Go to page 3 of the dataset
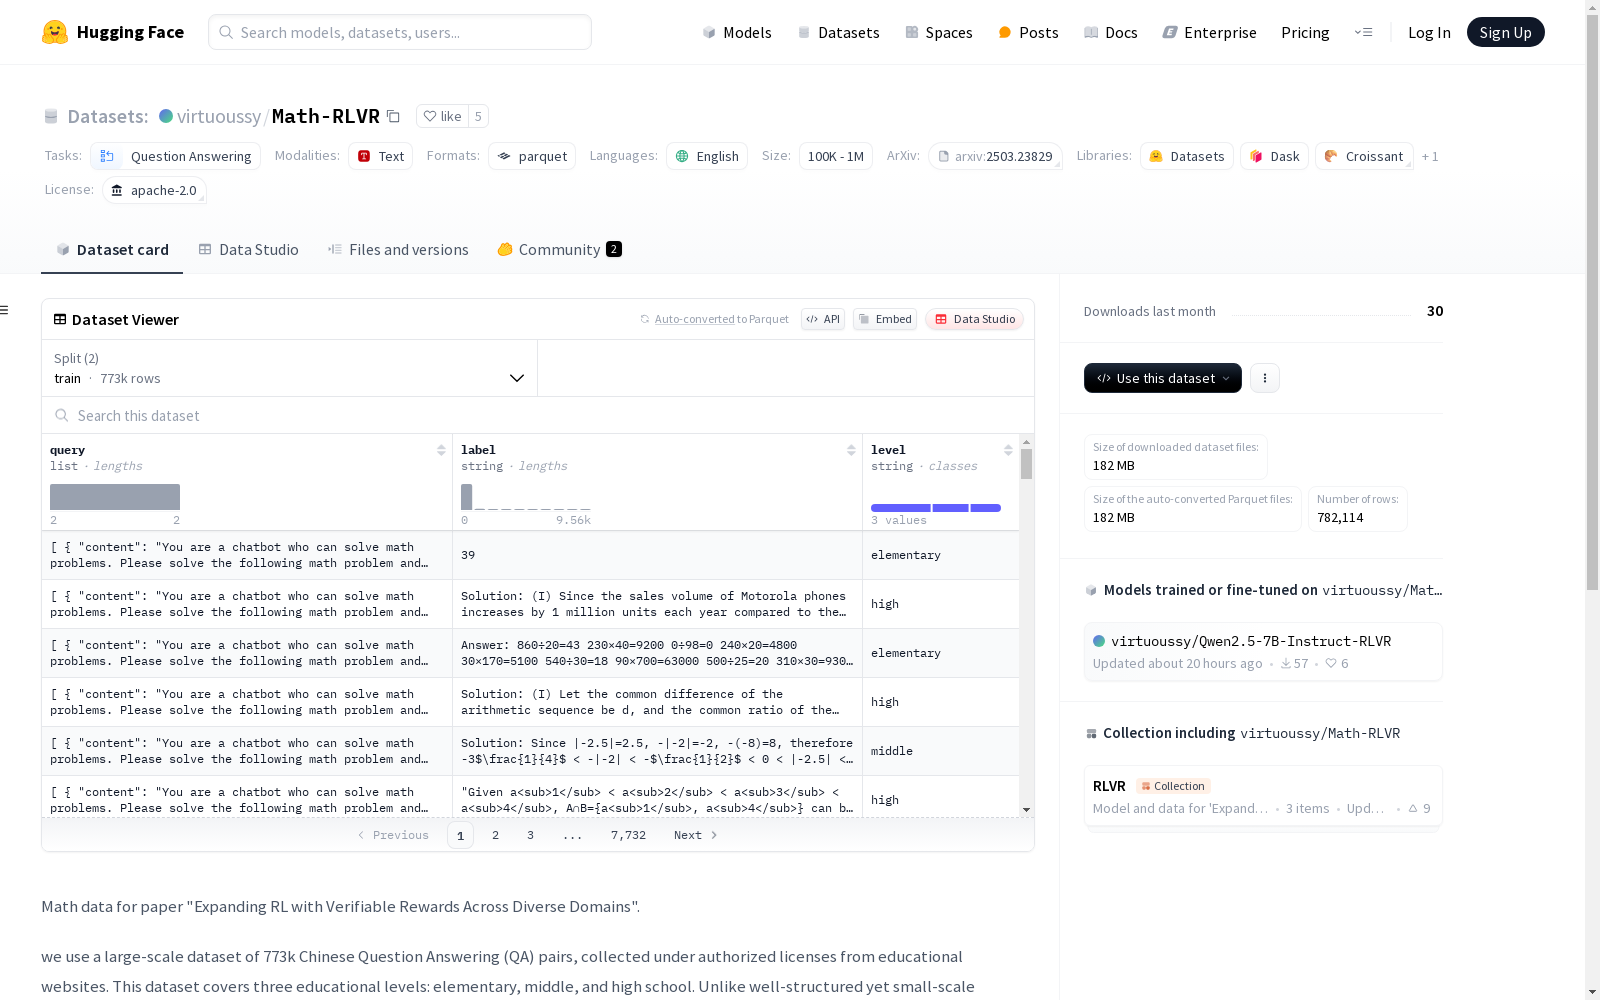1600x1000 pixels. coord(530,835)
